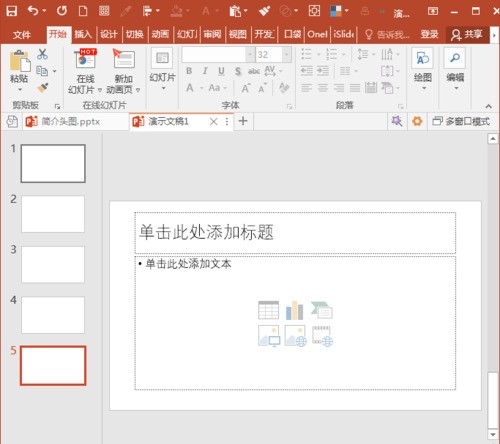Click the 共享 share button

[467, 34]
